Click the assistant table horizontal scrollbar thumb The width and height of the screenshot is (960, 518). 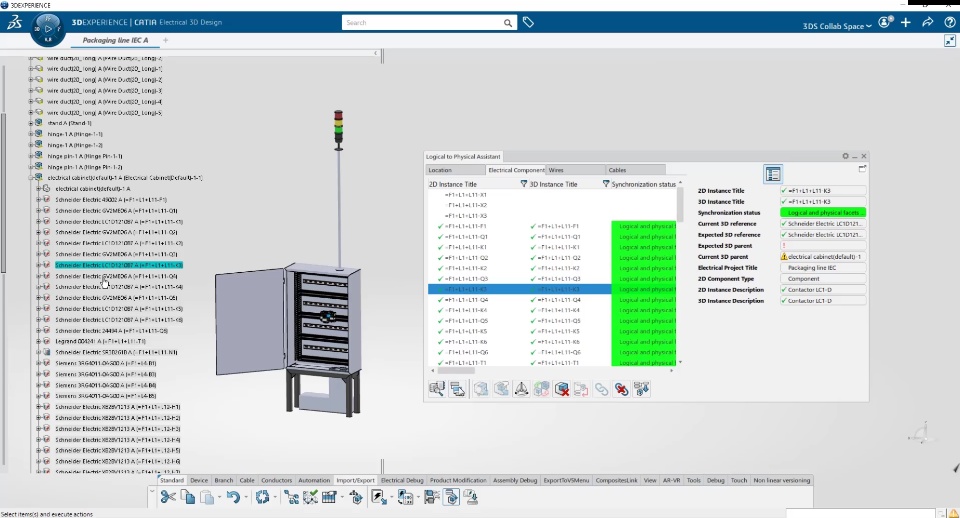coord(456,370)
